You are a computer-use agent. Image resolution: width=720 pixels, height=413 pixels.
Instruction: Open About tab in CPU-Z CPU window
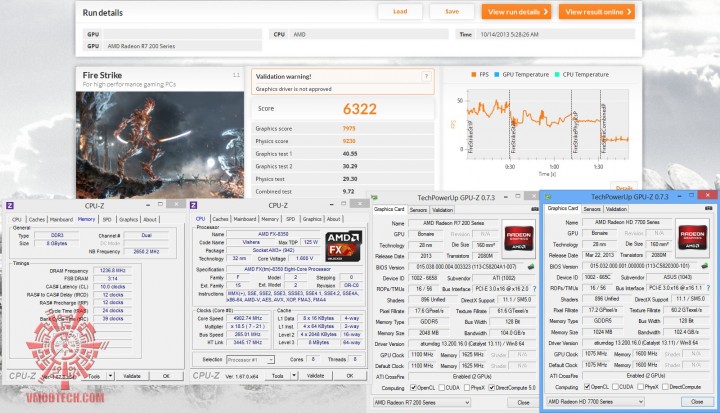pos(333,219)
